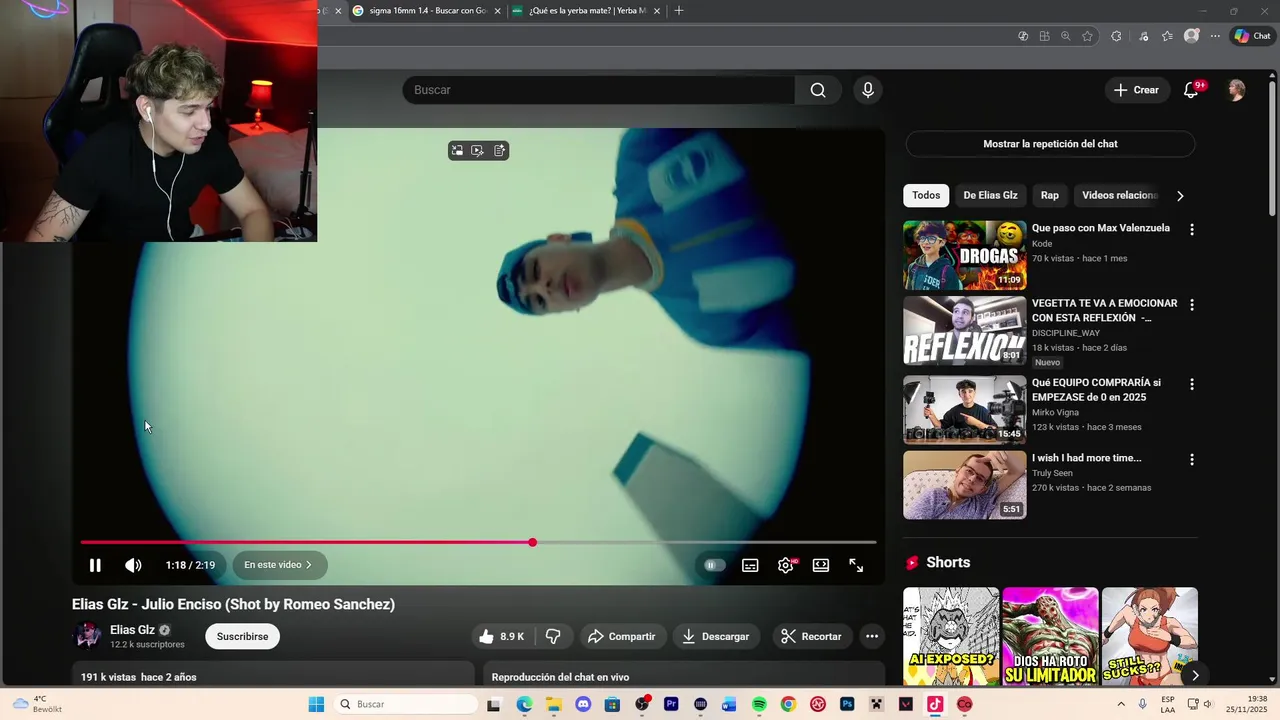Pause the video playback
This screenshot has height=720, width=1280.
(95, 565)
